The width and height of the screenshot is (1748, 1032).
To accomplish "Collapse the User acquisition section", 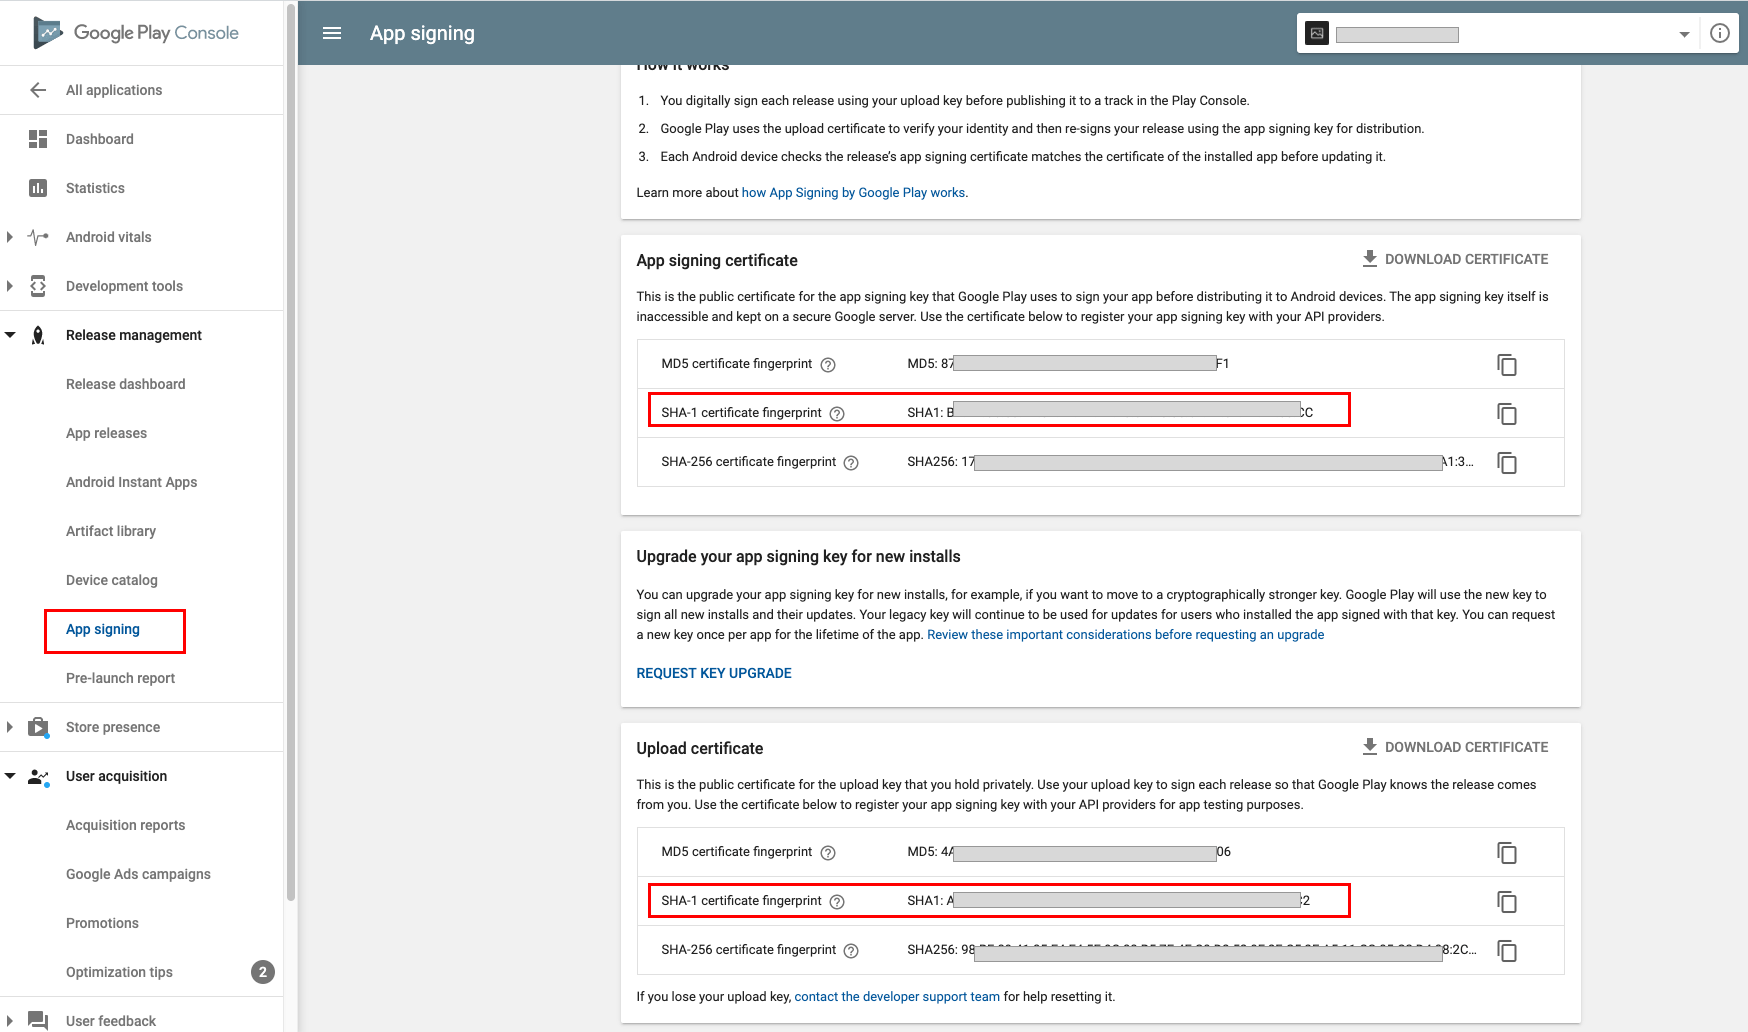I will coord(10,776).
